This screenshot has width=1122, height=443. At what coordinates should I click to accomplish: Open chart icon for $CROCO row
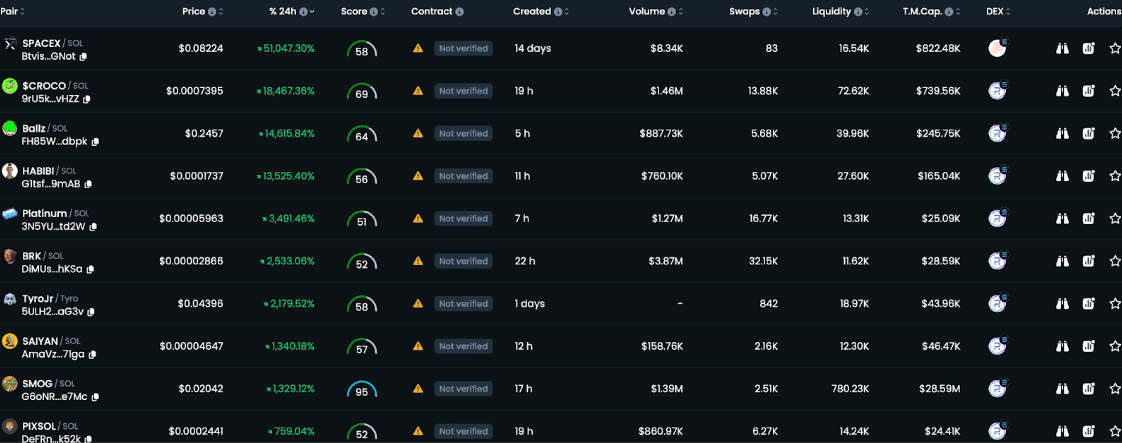click(1089, 91)
